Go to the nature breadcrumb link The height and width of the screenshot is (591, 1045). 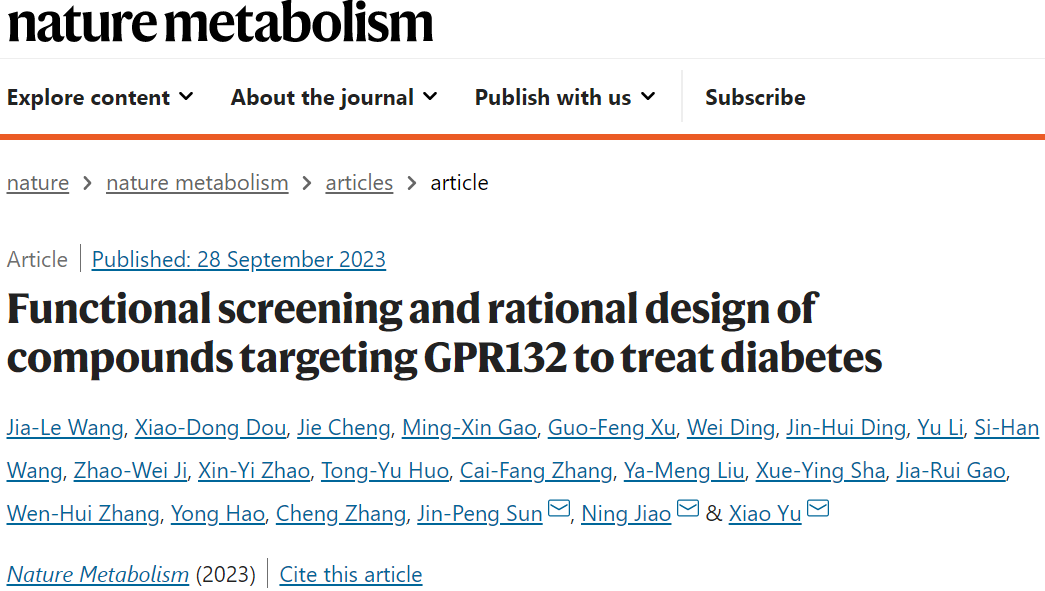tap(38, 183)
